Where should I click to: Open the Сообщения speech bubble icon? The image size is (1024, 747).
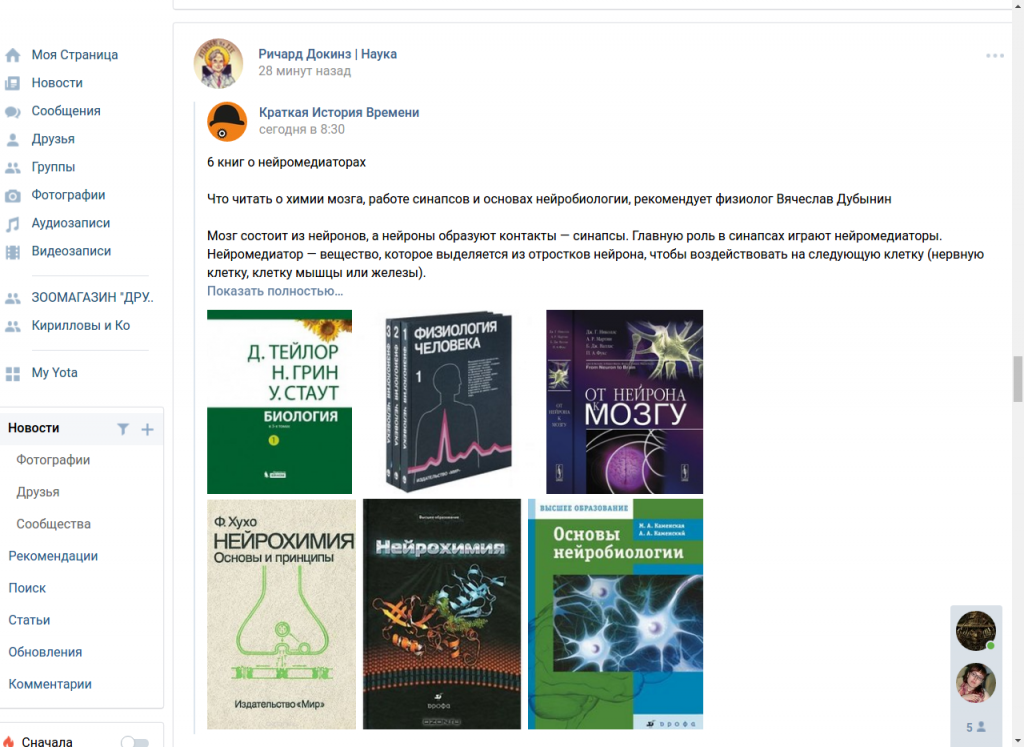(12, 112)
